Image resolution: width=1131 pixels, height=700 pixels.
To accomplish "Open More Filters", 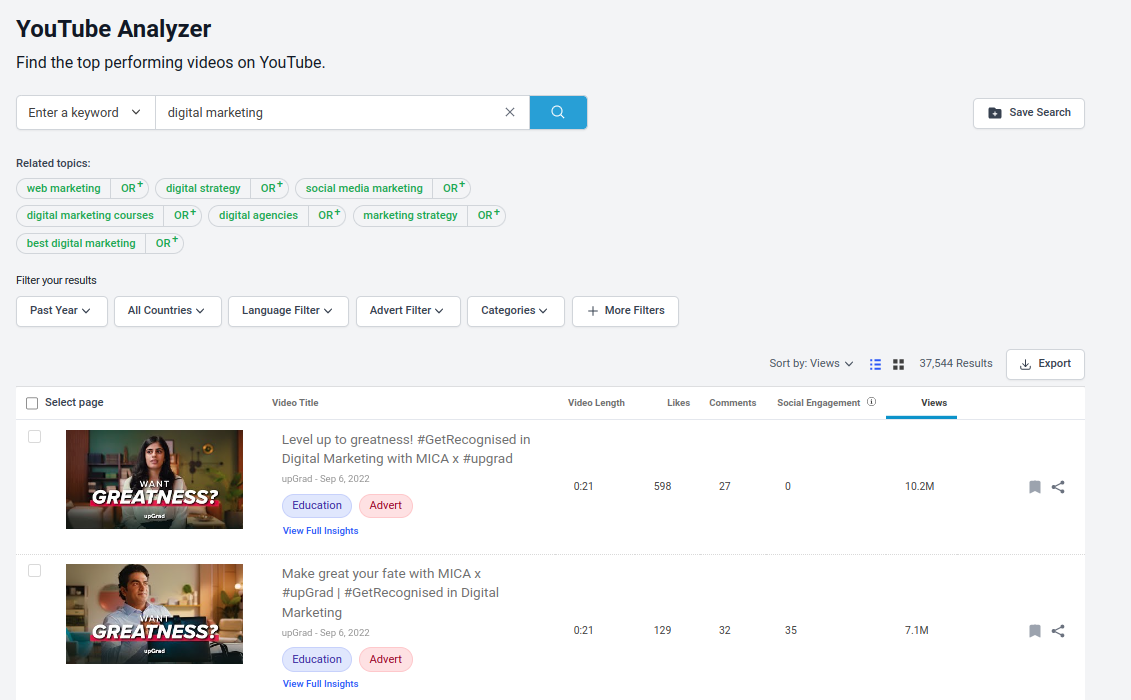I will pos(625,311).
